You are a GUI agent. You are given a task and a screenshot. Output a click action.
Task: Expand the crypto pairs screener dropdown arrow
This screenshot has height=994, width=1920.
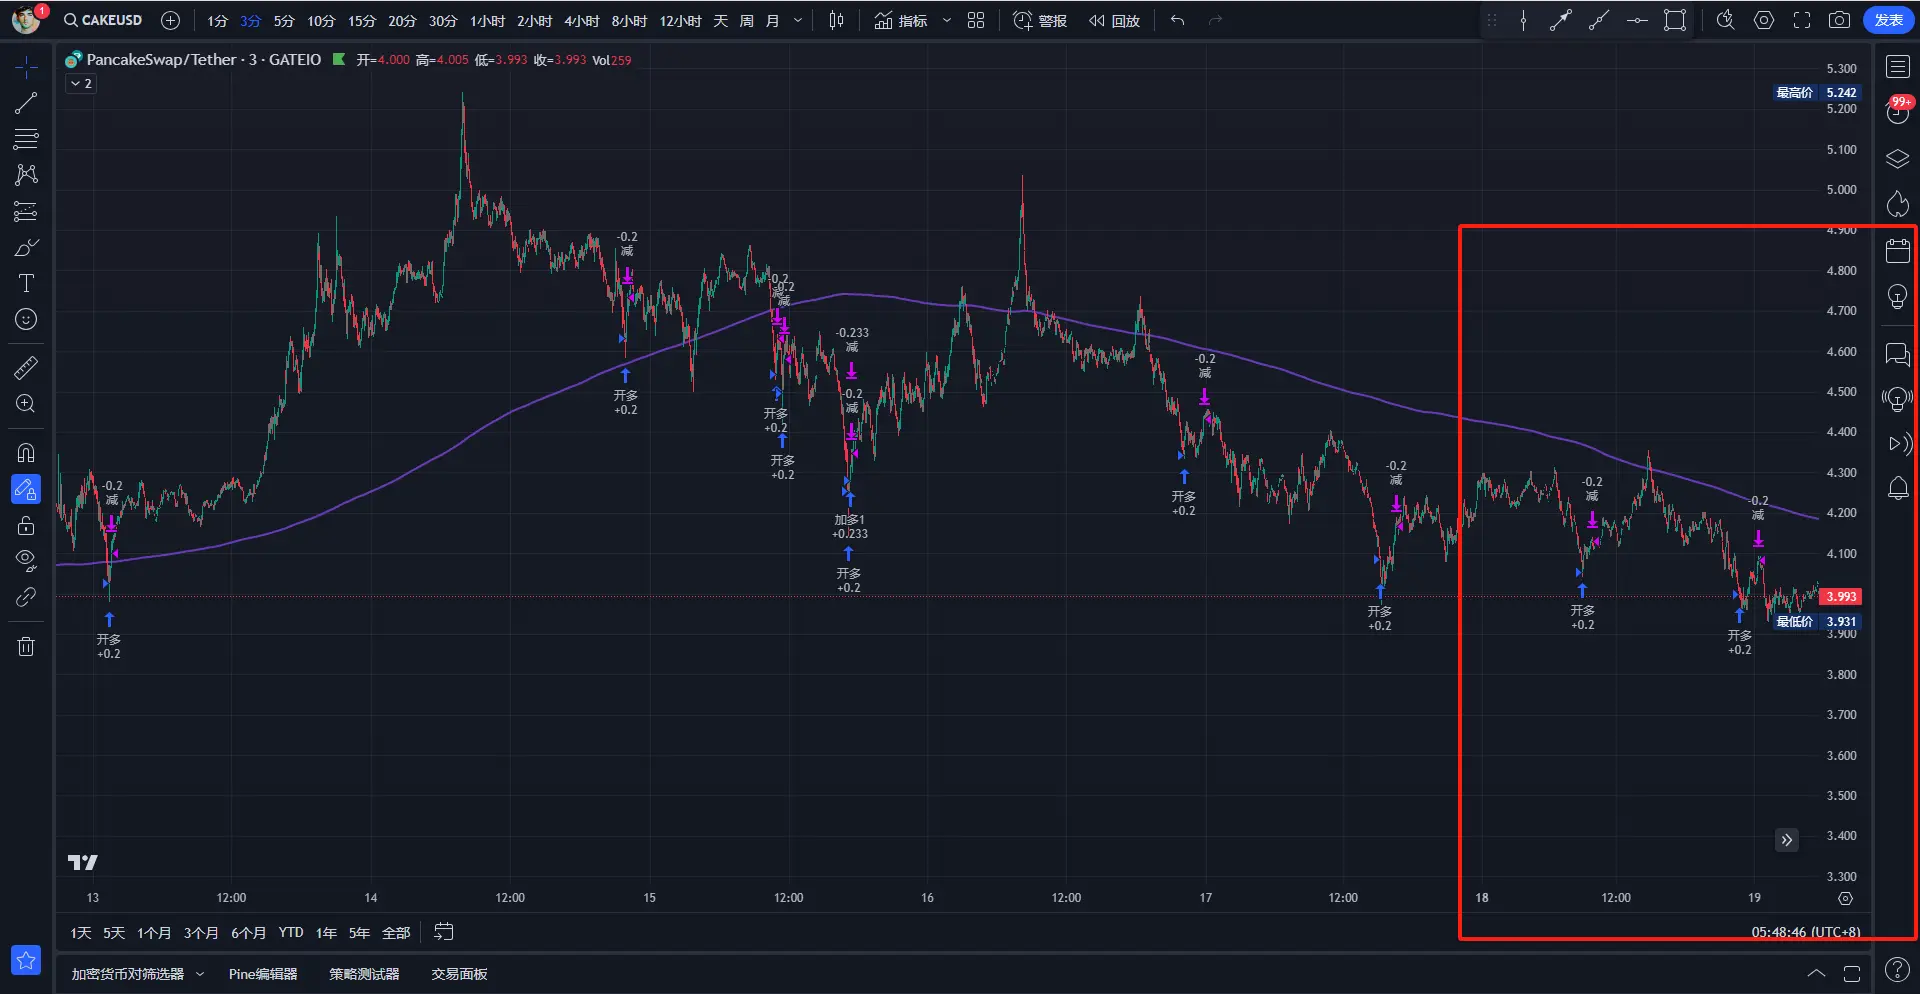tap(200, 974)
